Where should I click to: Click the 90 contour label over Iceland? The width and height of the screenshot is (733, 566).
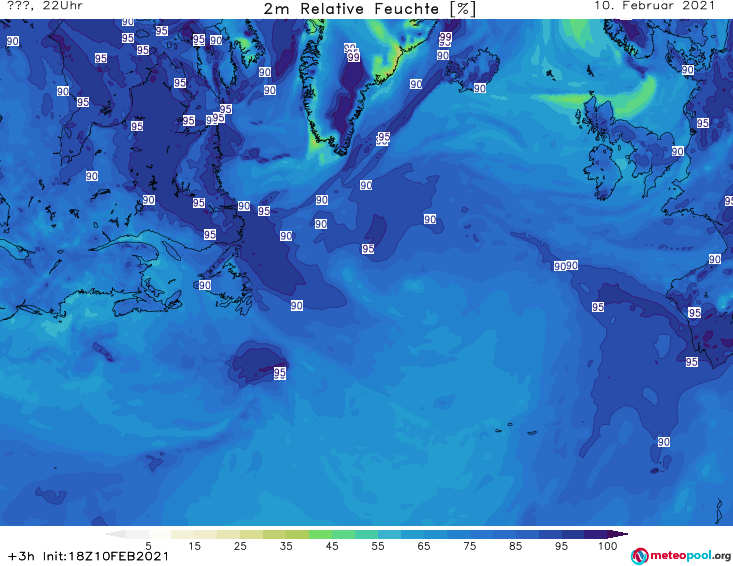coord(480,88)
